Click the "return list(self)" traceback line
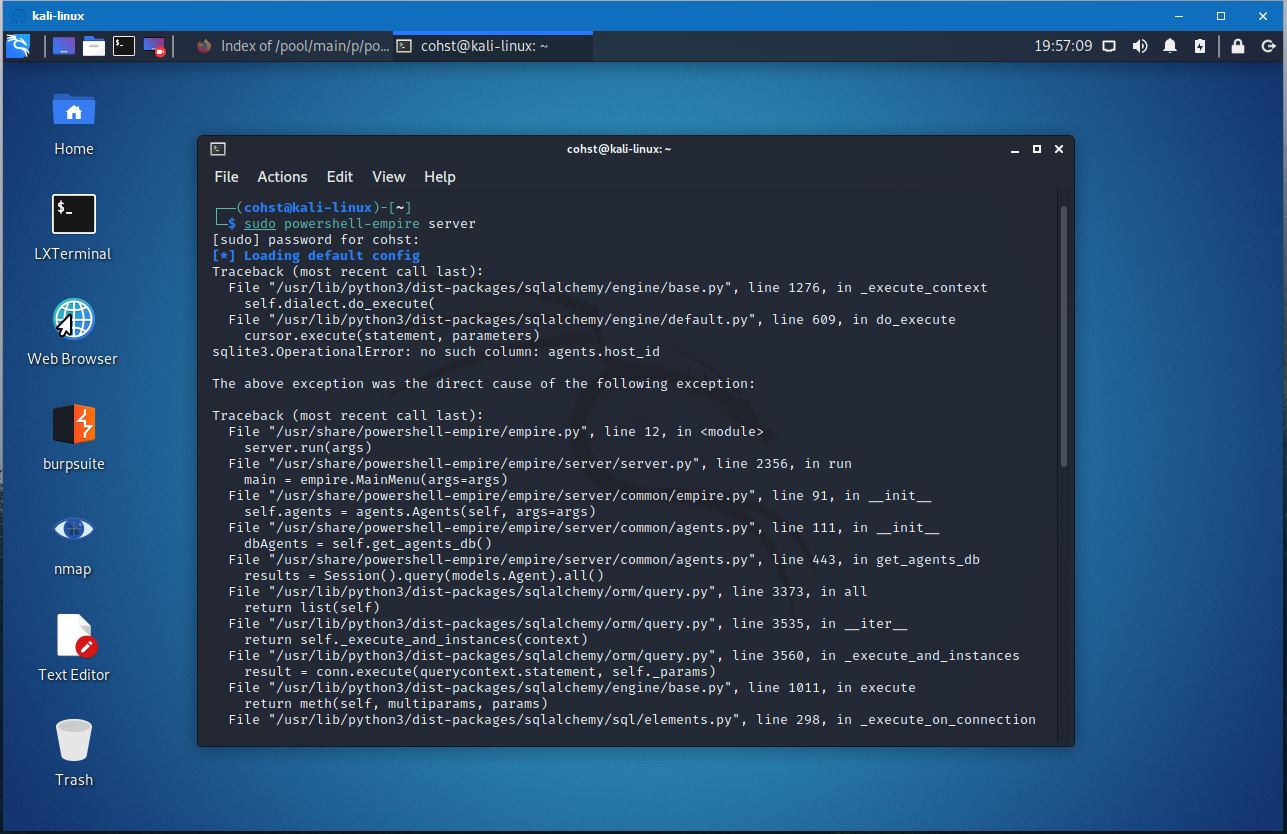1287x834 pixels. [312, 607]
